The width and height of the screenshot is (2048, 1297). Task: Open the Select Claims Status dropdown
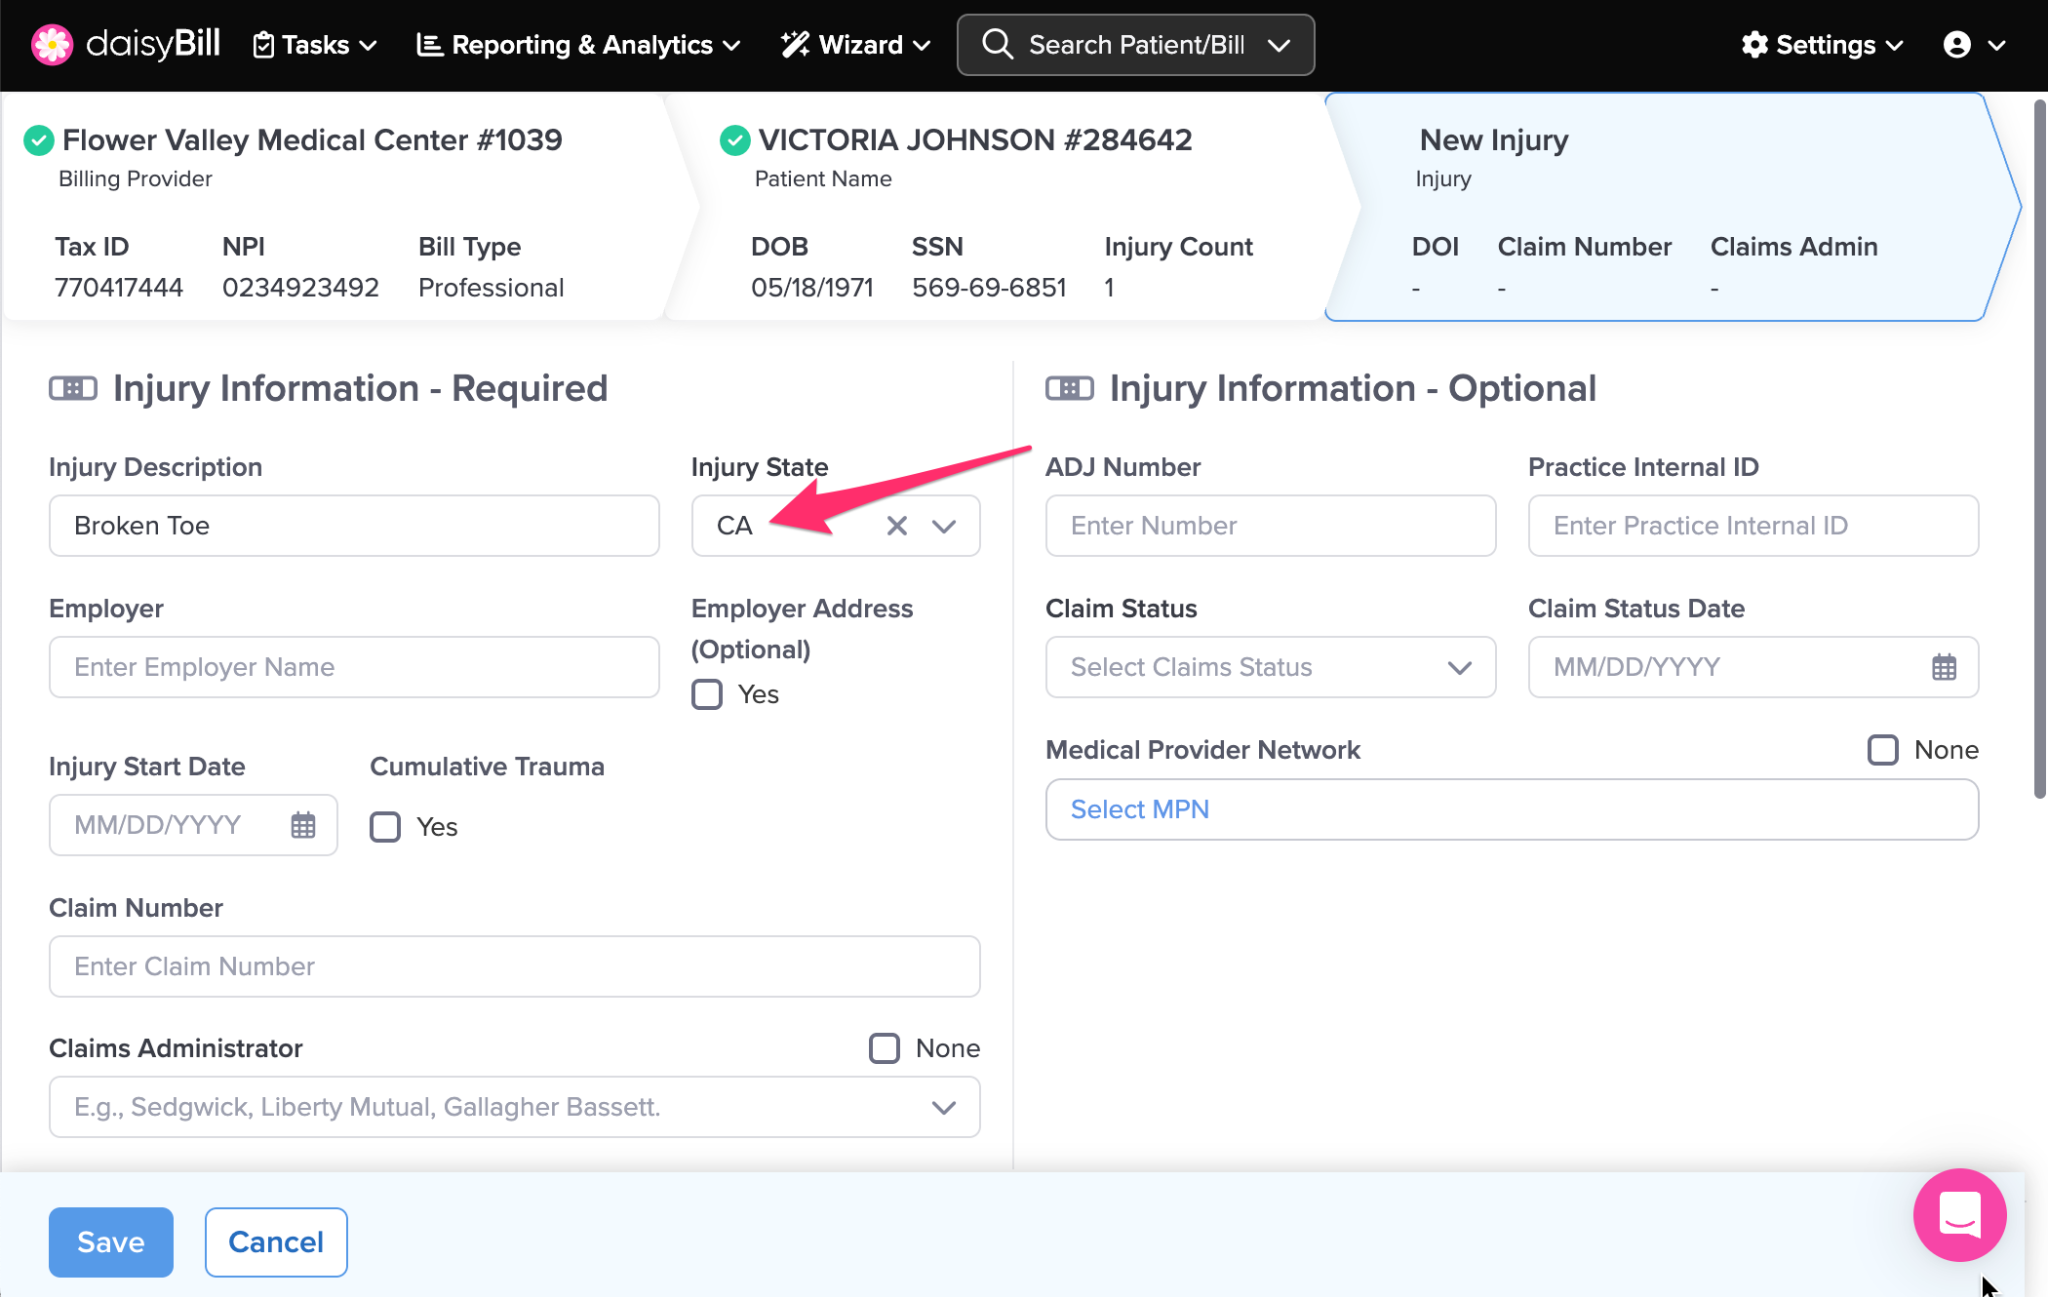click(x=1270, y=667)
